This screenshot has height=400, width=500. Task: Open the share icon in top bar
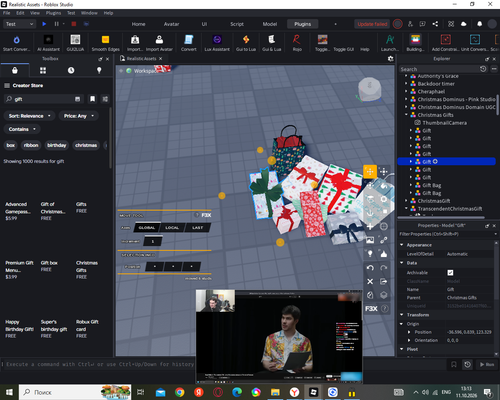pos(435,24)
